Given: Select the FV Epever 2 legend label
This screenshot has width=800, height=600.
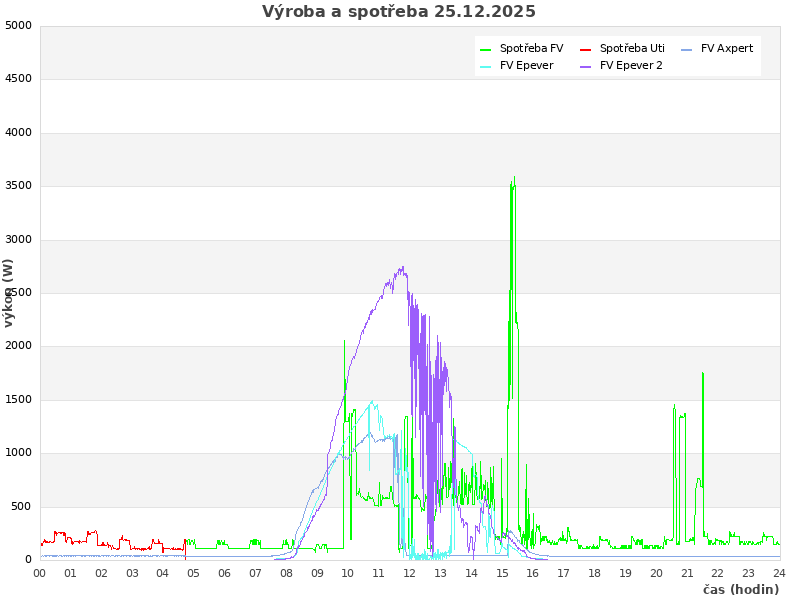Looking at the screenshot, I should [x=631, y=65].
